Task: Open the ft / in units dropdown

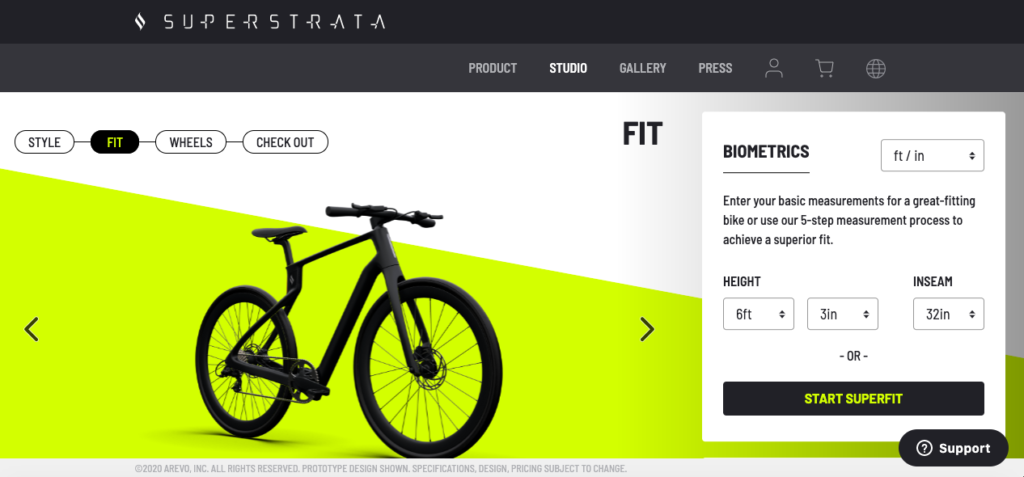Action: (x=932, y=156)
